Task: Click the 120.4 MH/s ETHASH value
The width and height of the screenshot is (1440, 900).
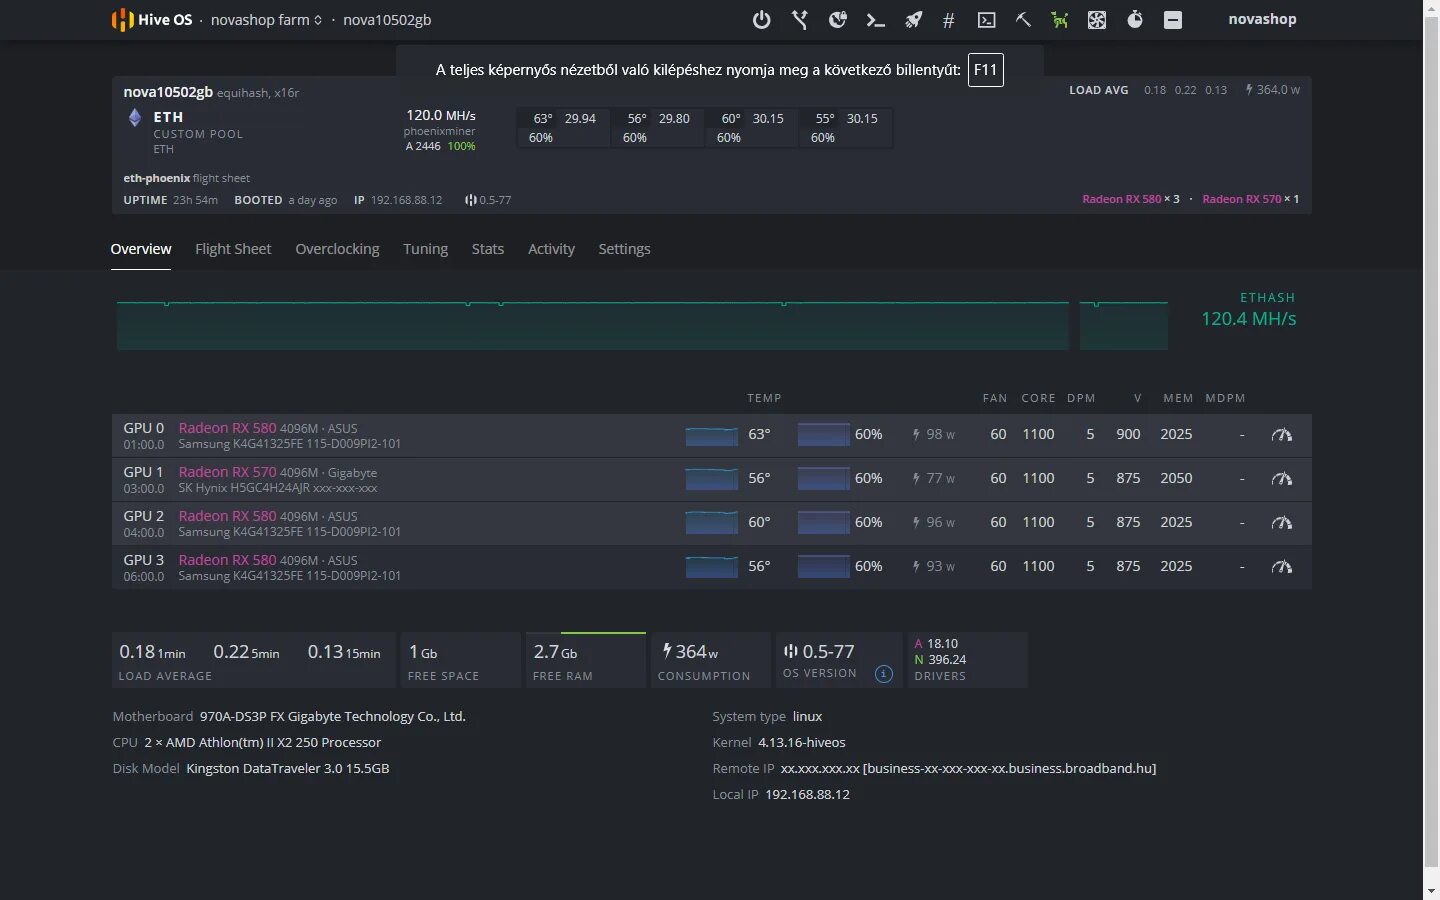Action: (x=1248, y=319)
